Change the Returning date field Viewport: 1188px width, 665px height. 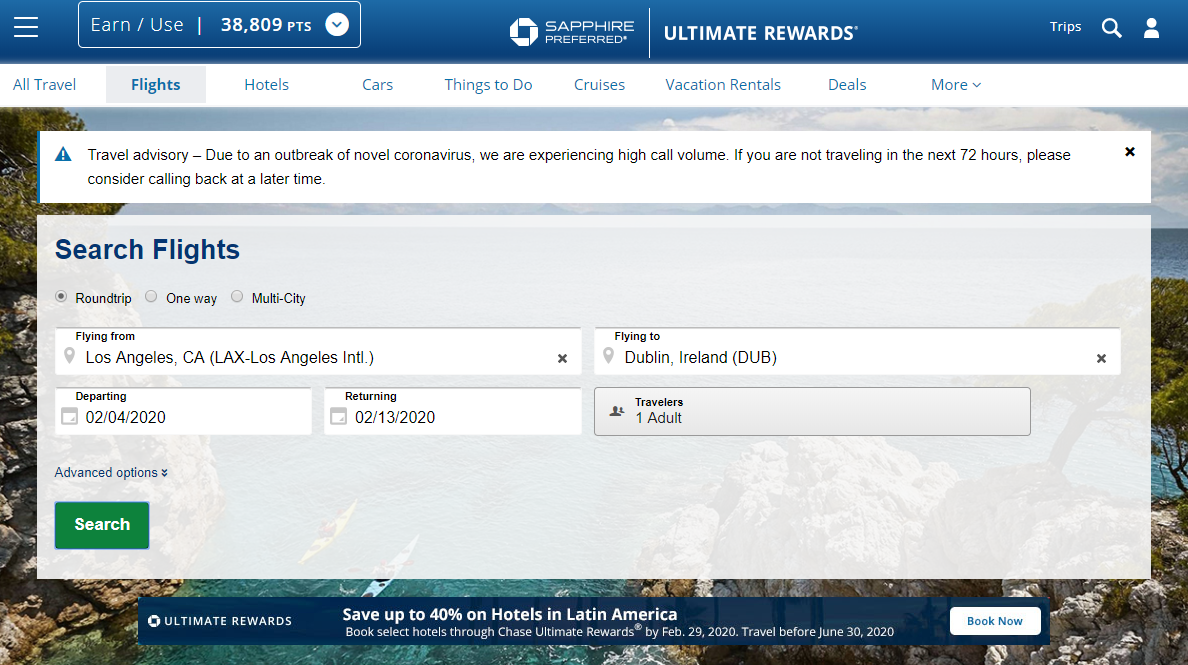[x=453, y=411]
